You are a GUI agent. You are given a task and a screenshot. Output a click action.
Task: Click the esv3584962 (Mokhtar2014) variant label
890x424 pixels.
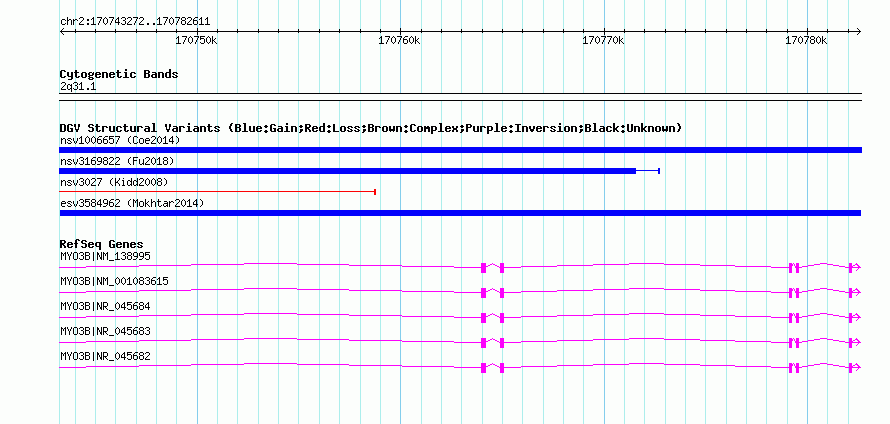[x=132, y=203]
